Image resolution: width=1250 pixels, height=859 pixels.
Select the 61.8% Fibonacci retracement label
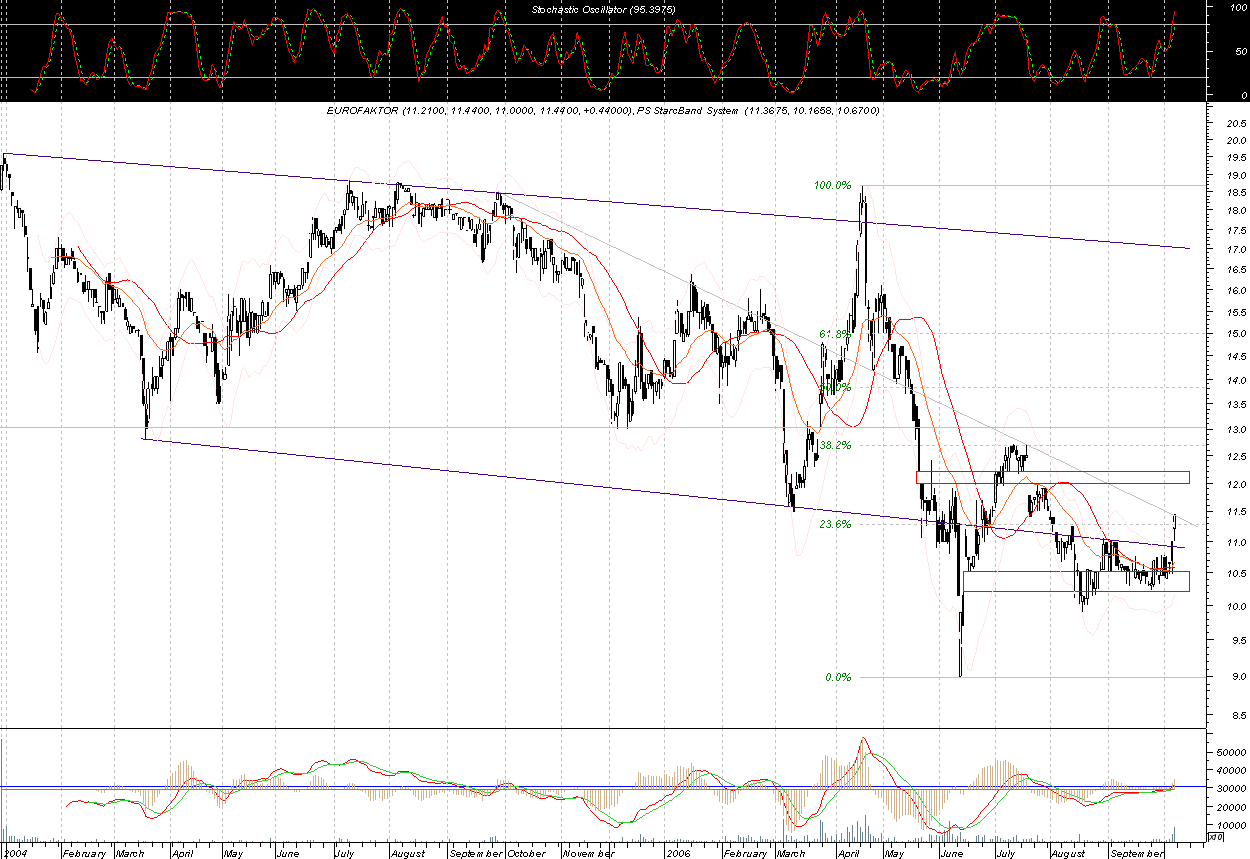point(835,334)
